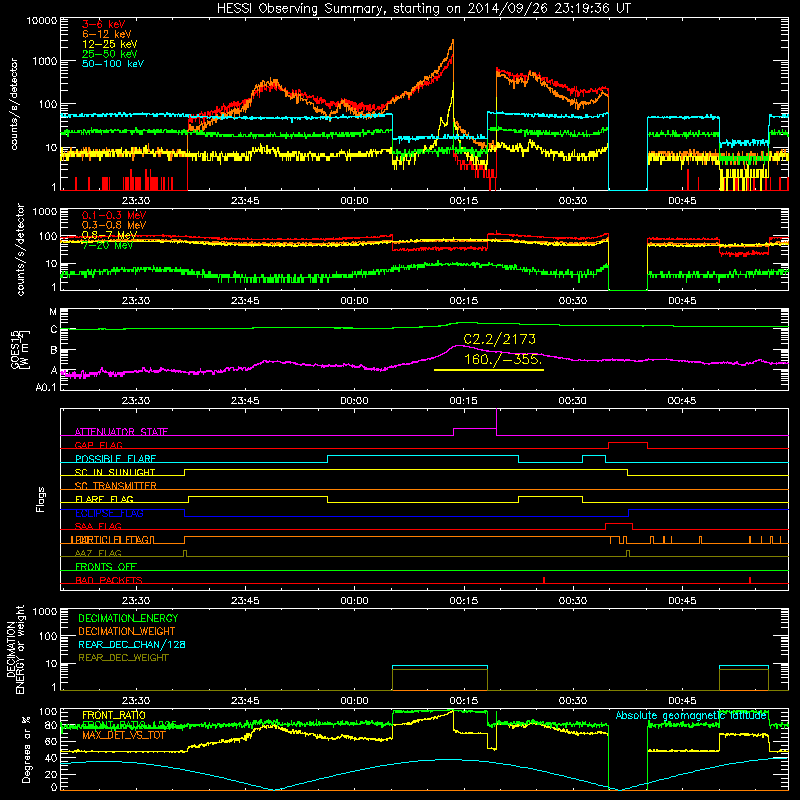Click the DECIMATION_ENERGY legend label
Screen dimensions: 800x800
(x=128, y=618)
